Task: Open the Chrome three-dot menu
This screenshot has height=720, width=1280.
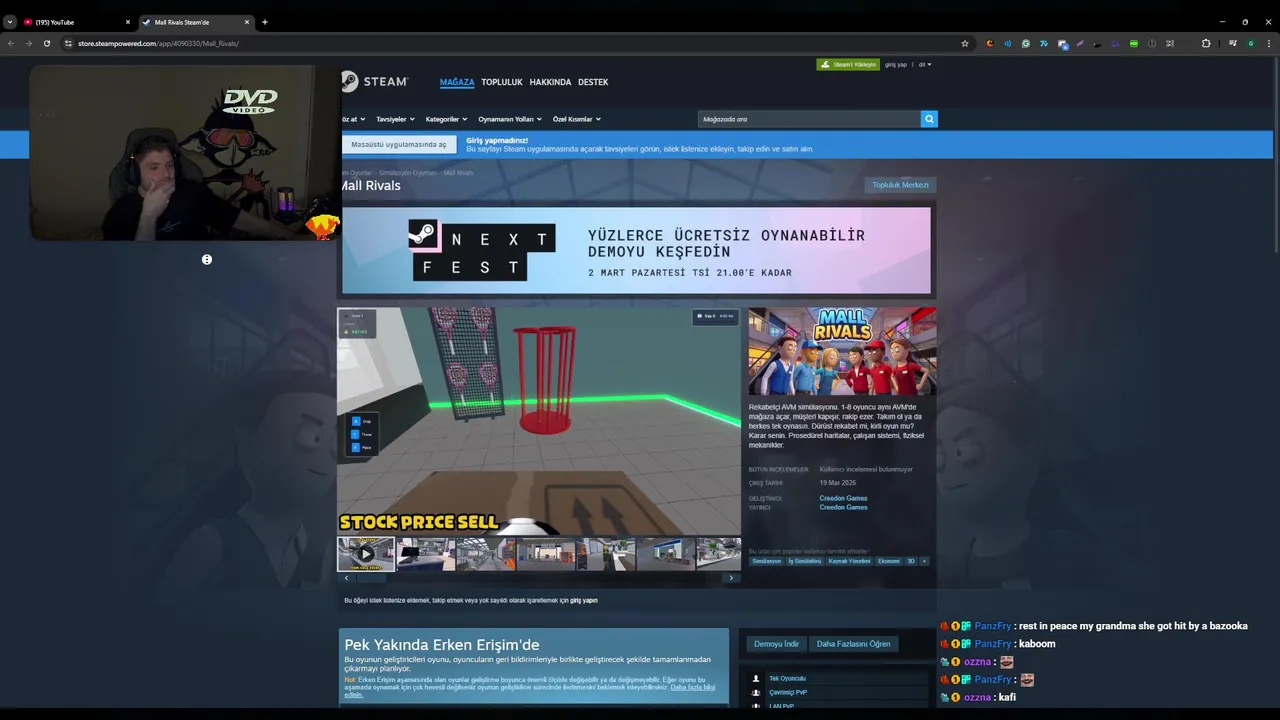Action: [1269, 43]
